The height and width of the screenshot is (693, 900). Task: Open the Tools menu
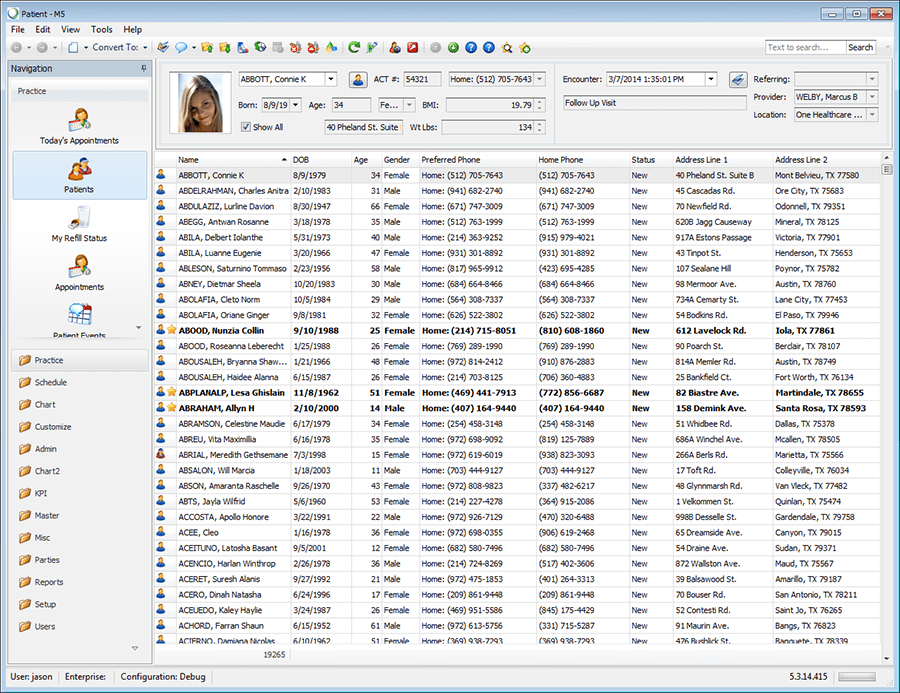(102, 30)
